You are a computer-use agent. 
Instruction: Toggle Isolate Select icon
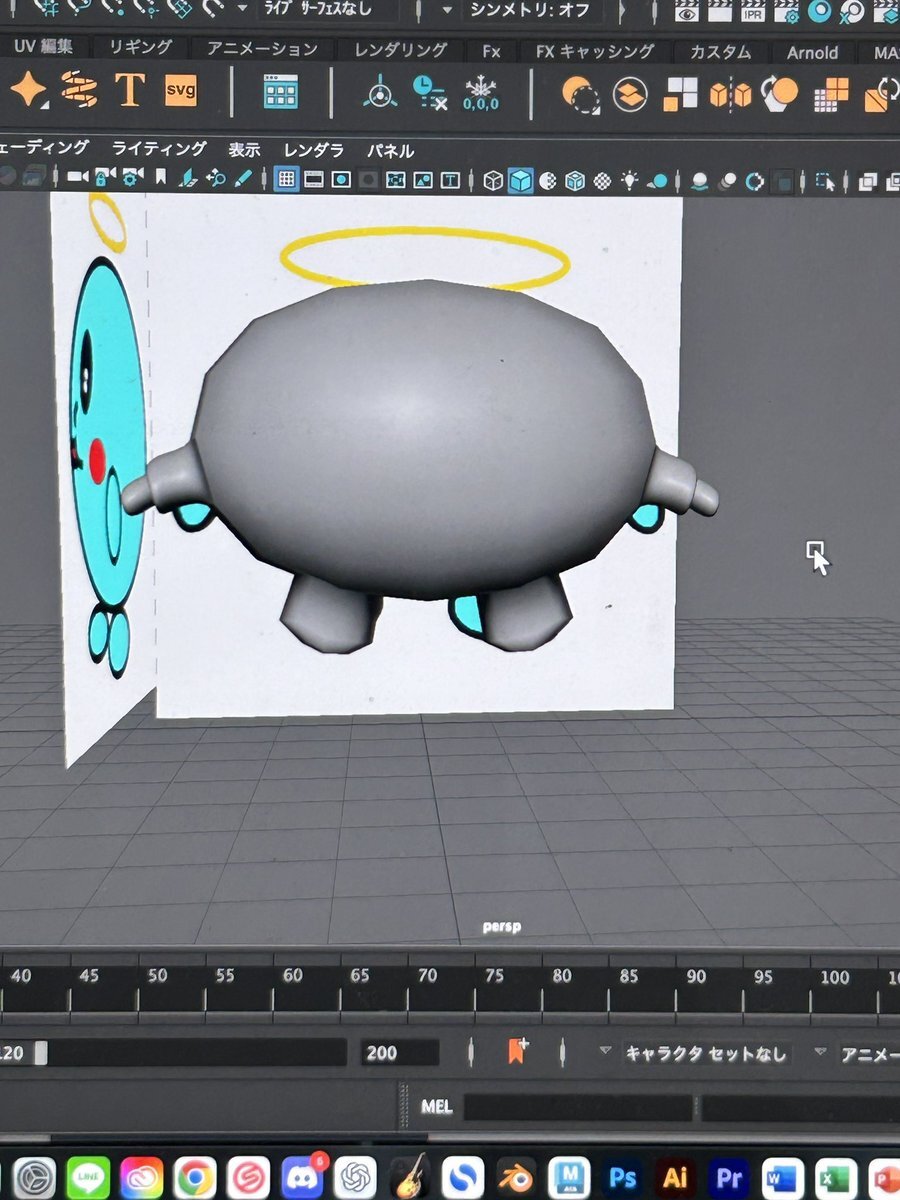tap(825, 182)
